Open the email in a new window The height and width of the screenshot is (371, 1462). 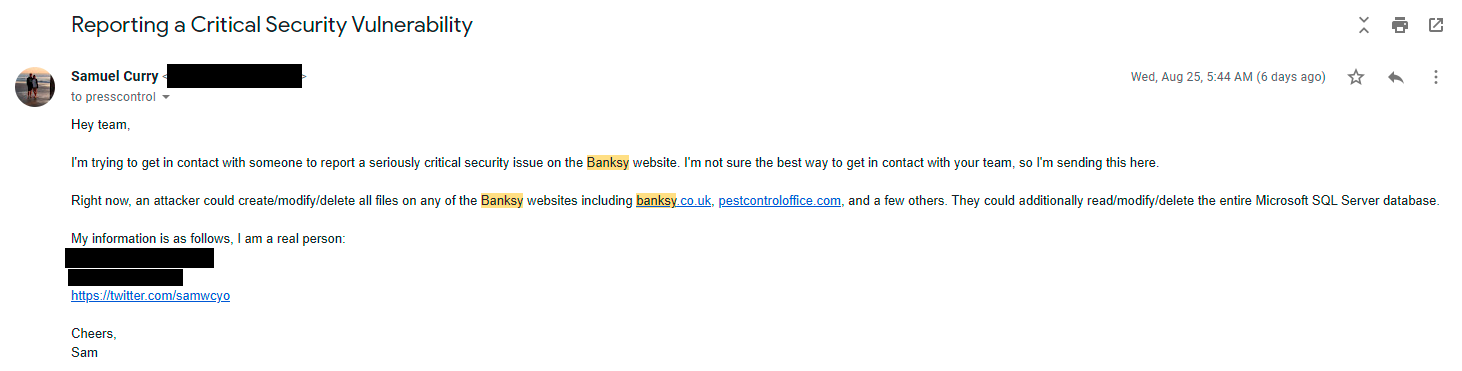(1436, 26)
